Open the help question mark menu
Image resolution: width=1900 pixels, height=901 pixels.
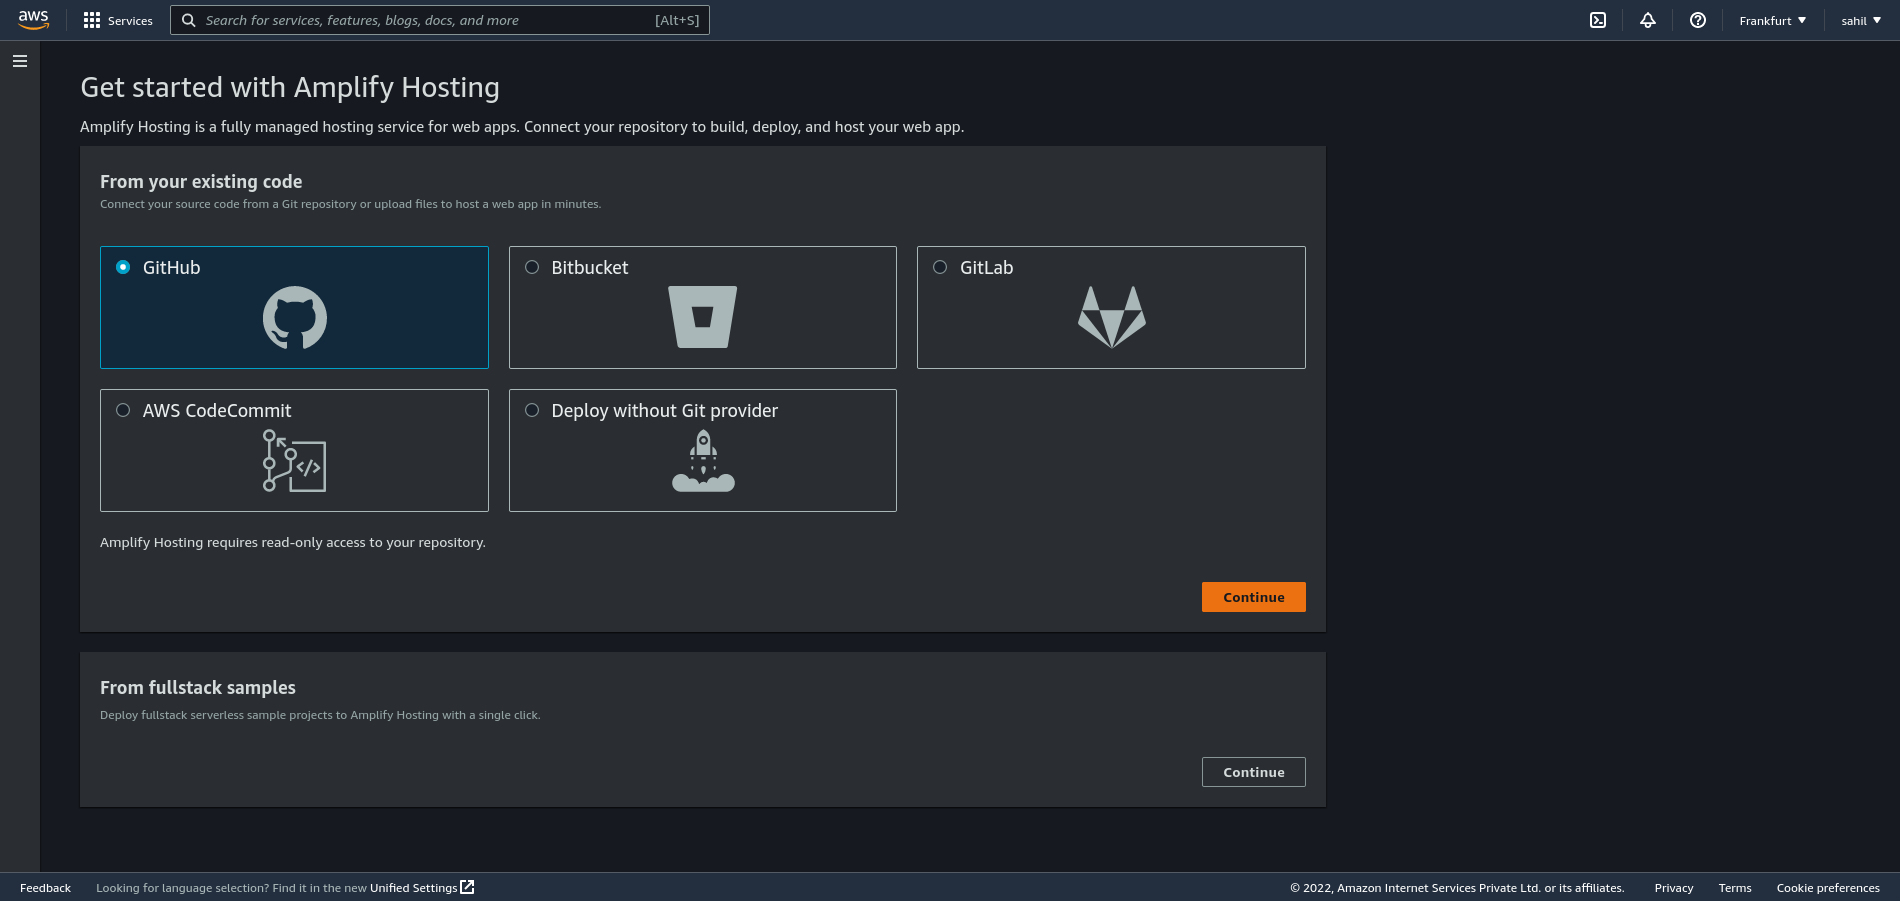click(1698, 20)
